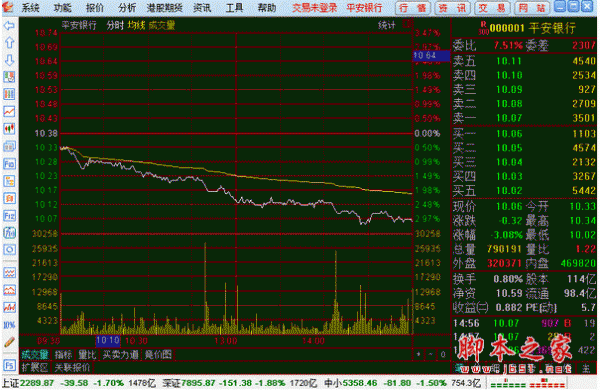This screenshot has width=600, height=390.
Task: Click the 成交量 legend label in chart header
Action: pos(162,25)
